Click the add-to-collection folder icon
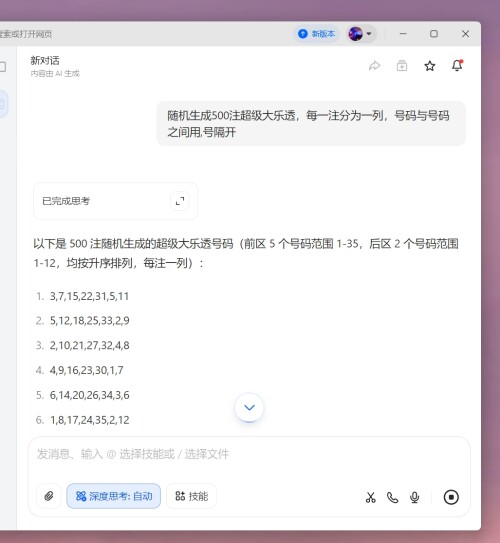 pos(402,65)
